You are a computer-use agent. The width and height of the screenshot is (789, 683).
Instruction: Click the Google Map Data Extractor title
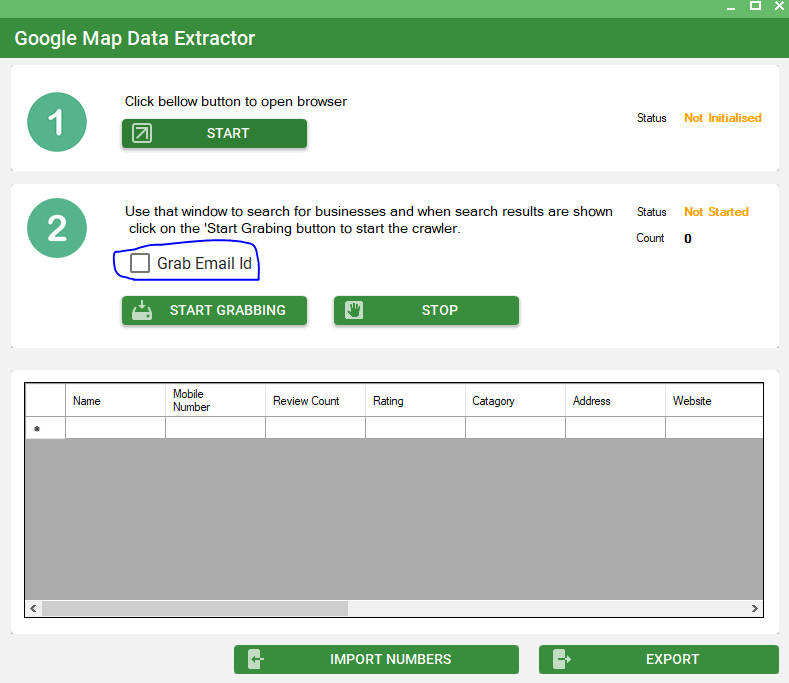[x=135, y=38]
